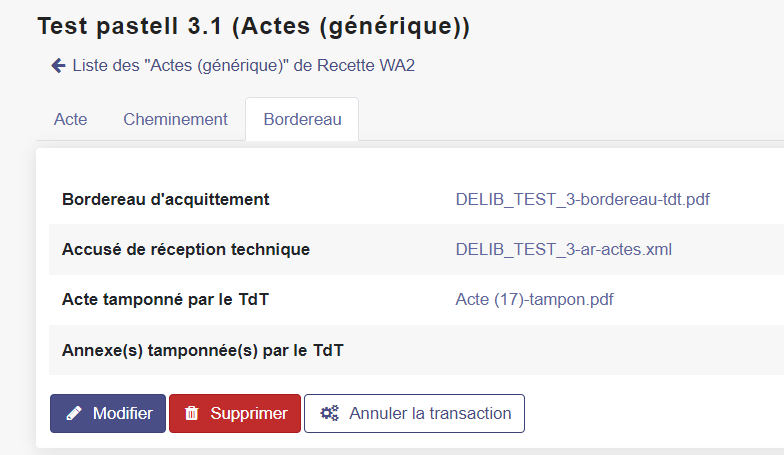This screenshot has width=784, height=455.
Task: Click the Accusé de réception technique label
Action: (186, 249)
